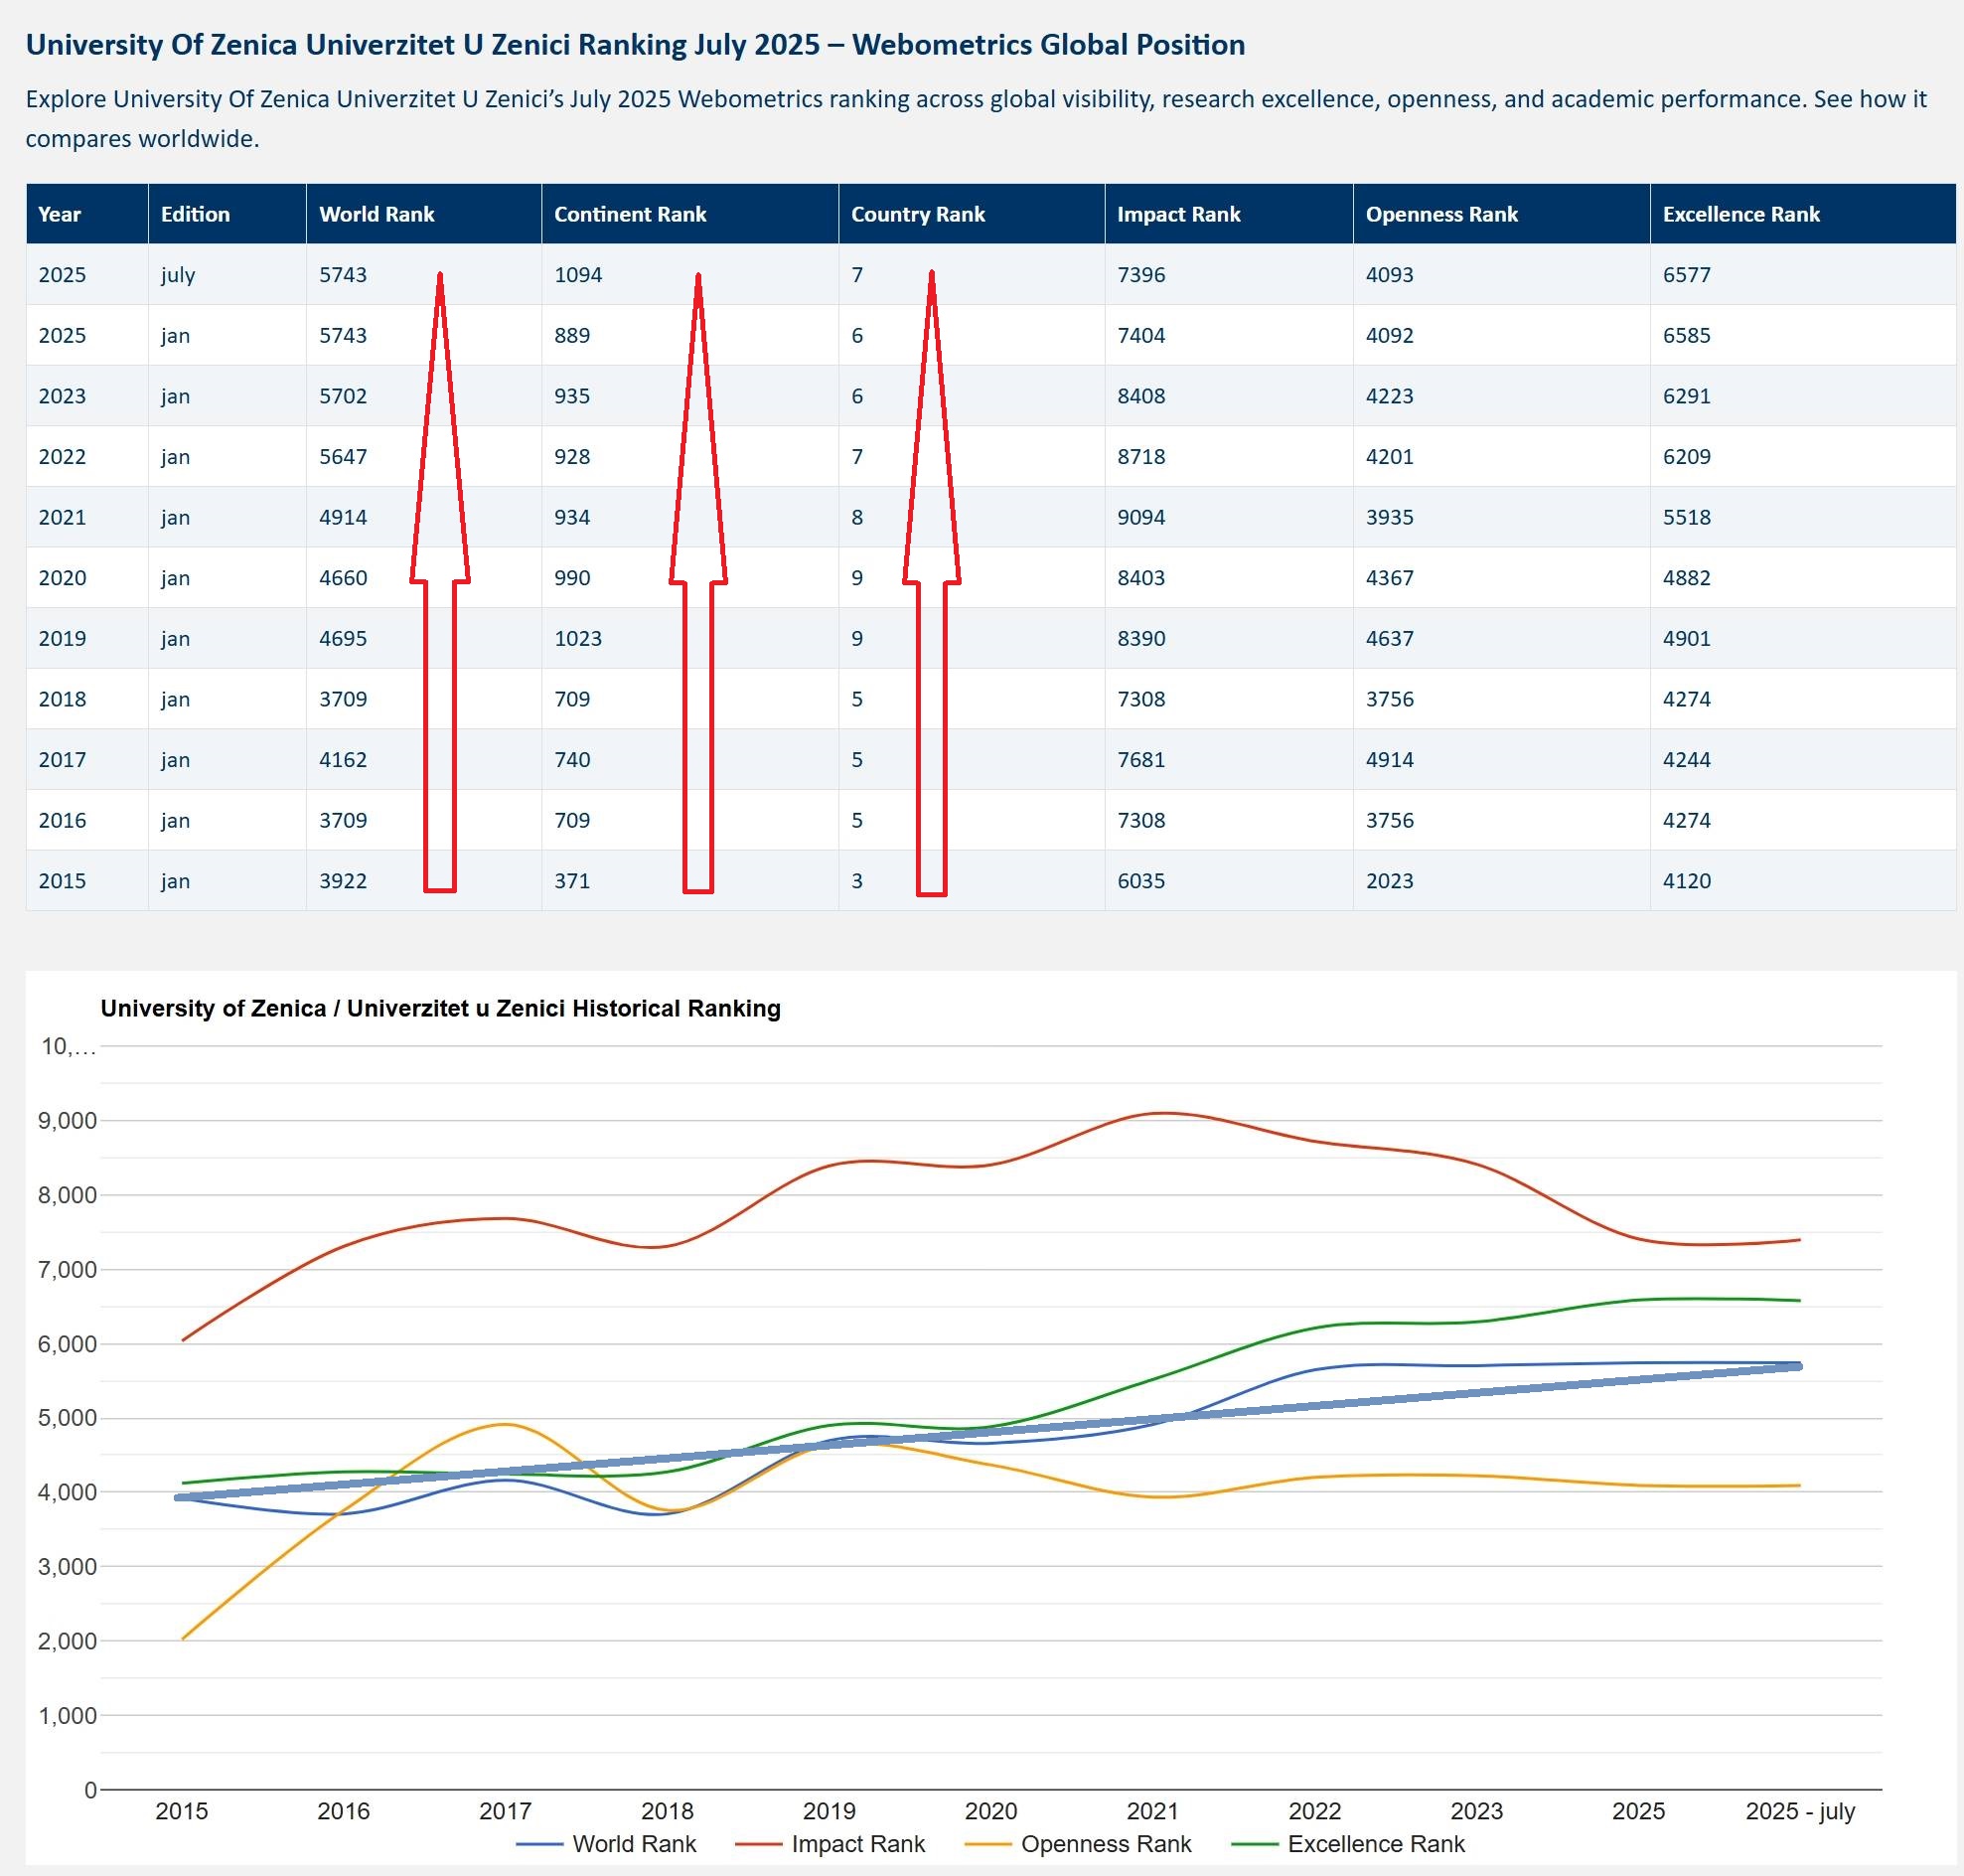Click the Impact Rank column header
This screenshot has height=1876, width=1964.
1178,214
